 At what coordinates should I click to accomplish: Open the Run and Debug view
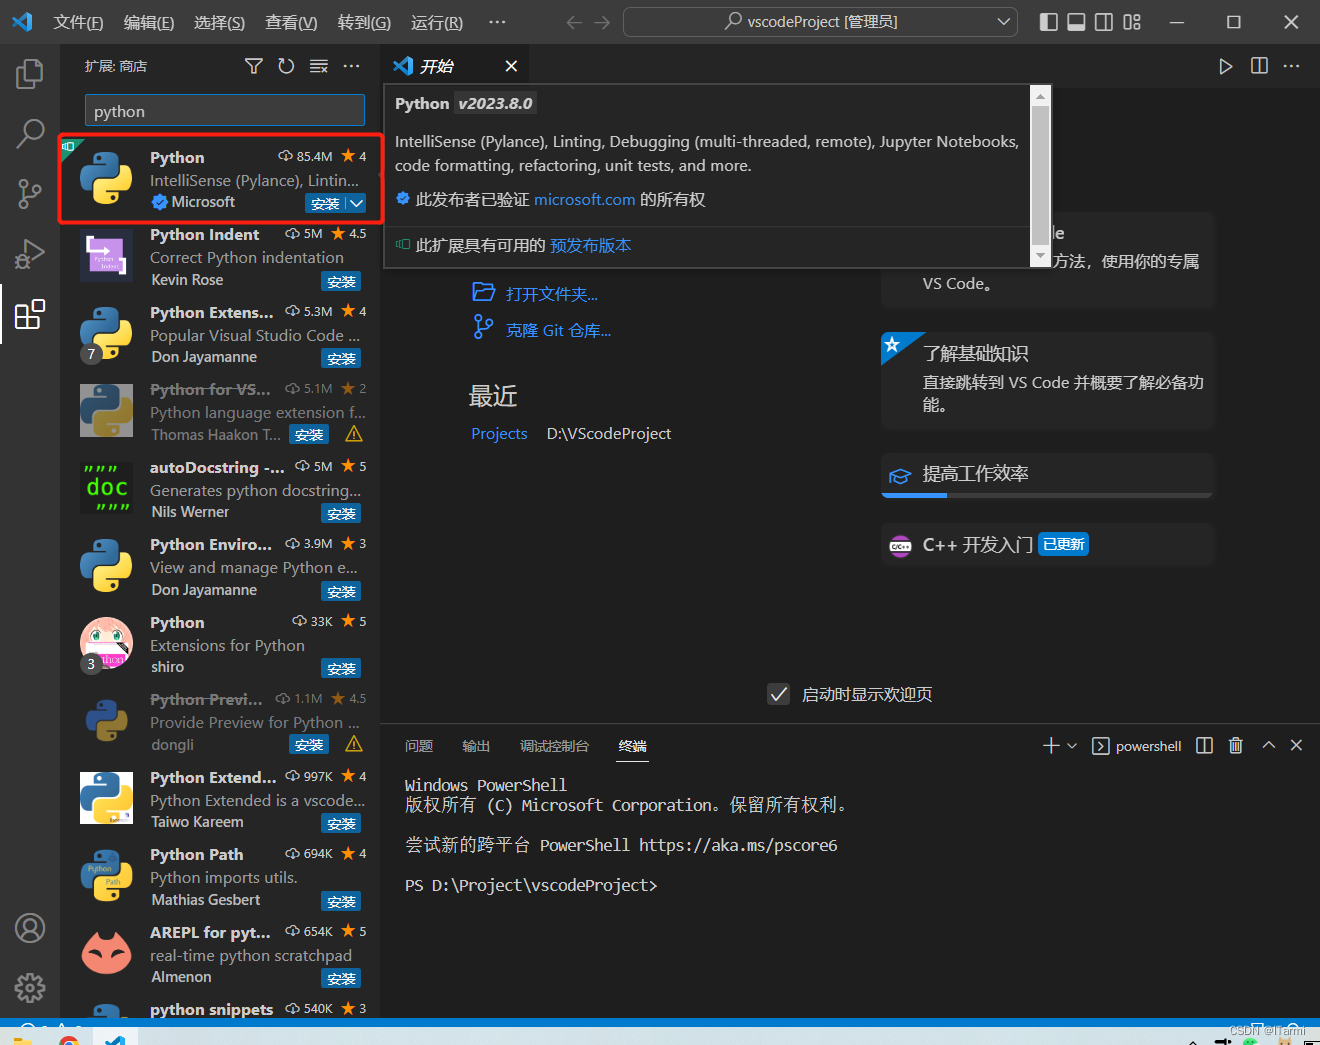tap(30, 254)
